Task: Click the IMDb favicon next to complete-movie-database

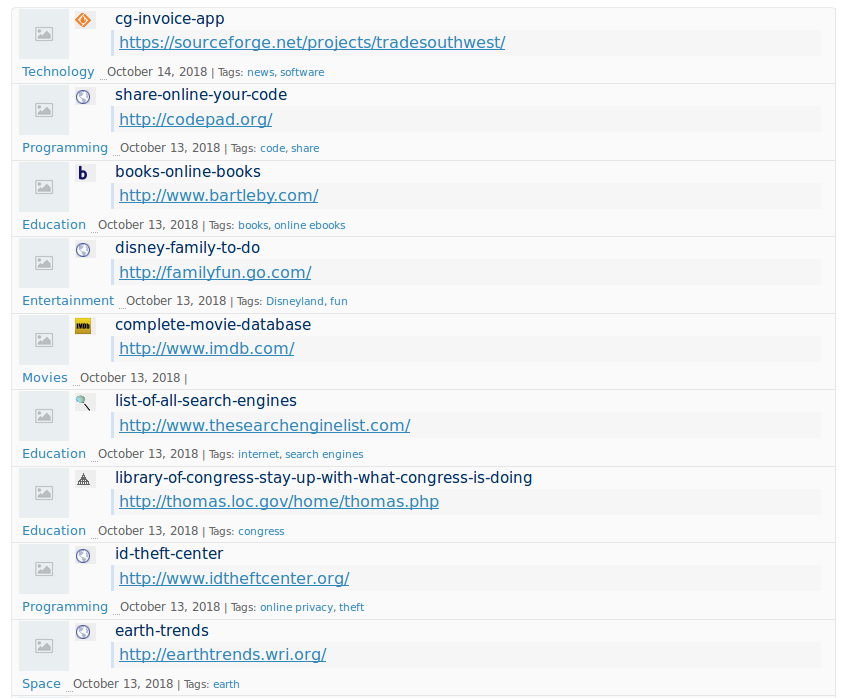Action: click(83, 325)
